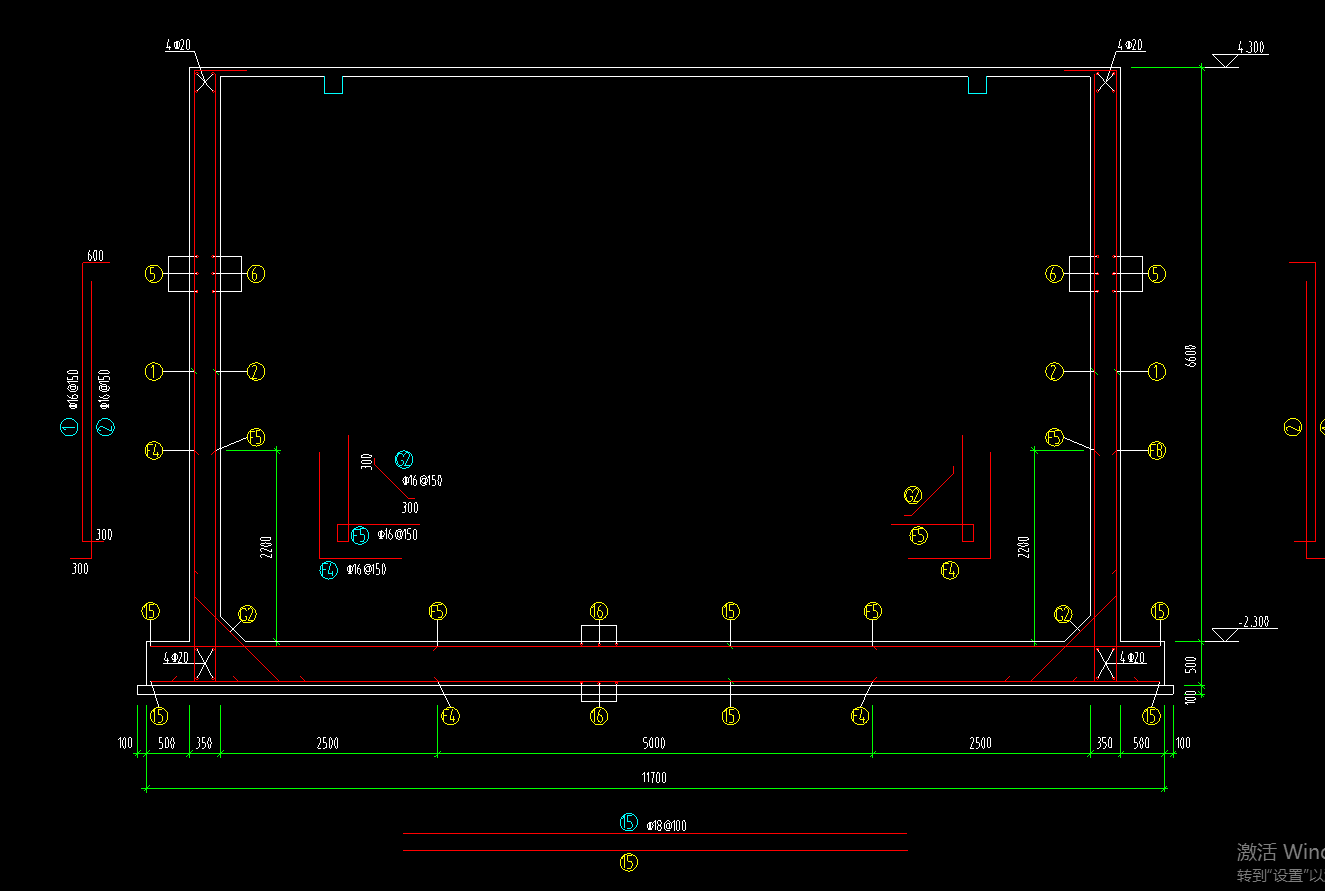1325x891 pixels.
Task: Select the 11700 overall width dimension
Action: point(654,777)
